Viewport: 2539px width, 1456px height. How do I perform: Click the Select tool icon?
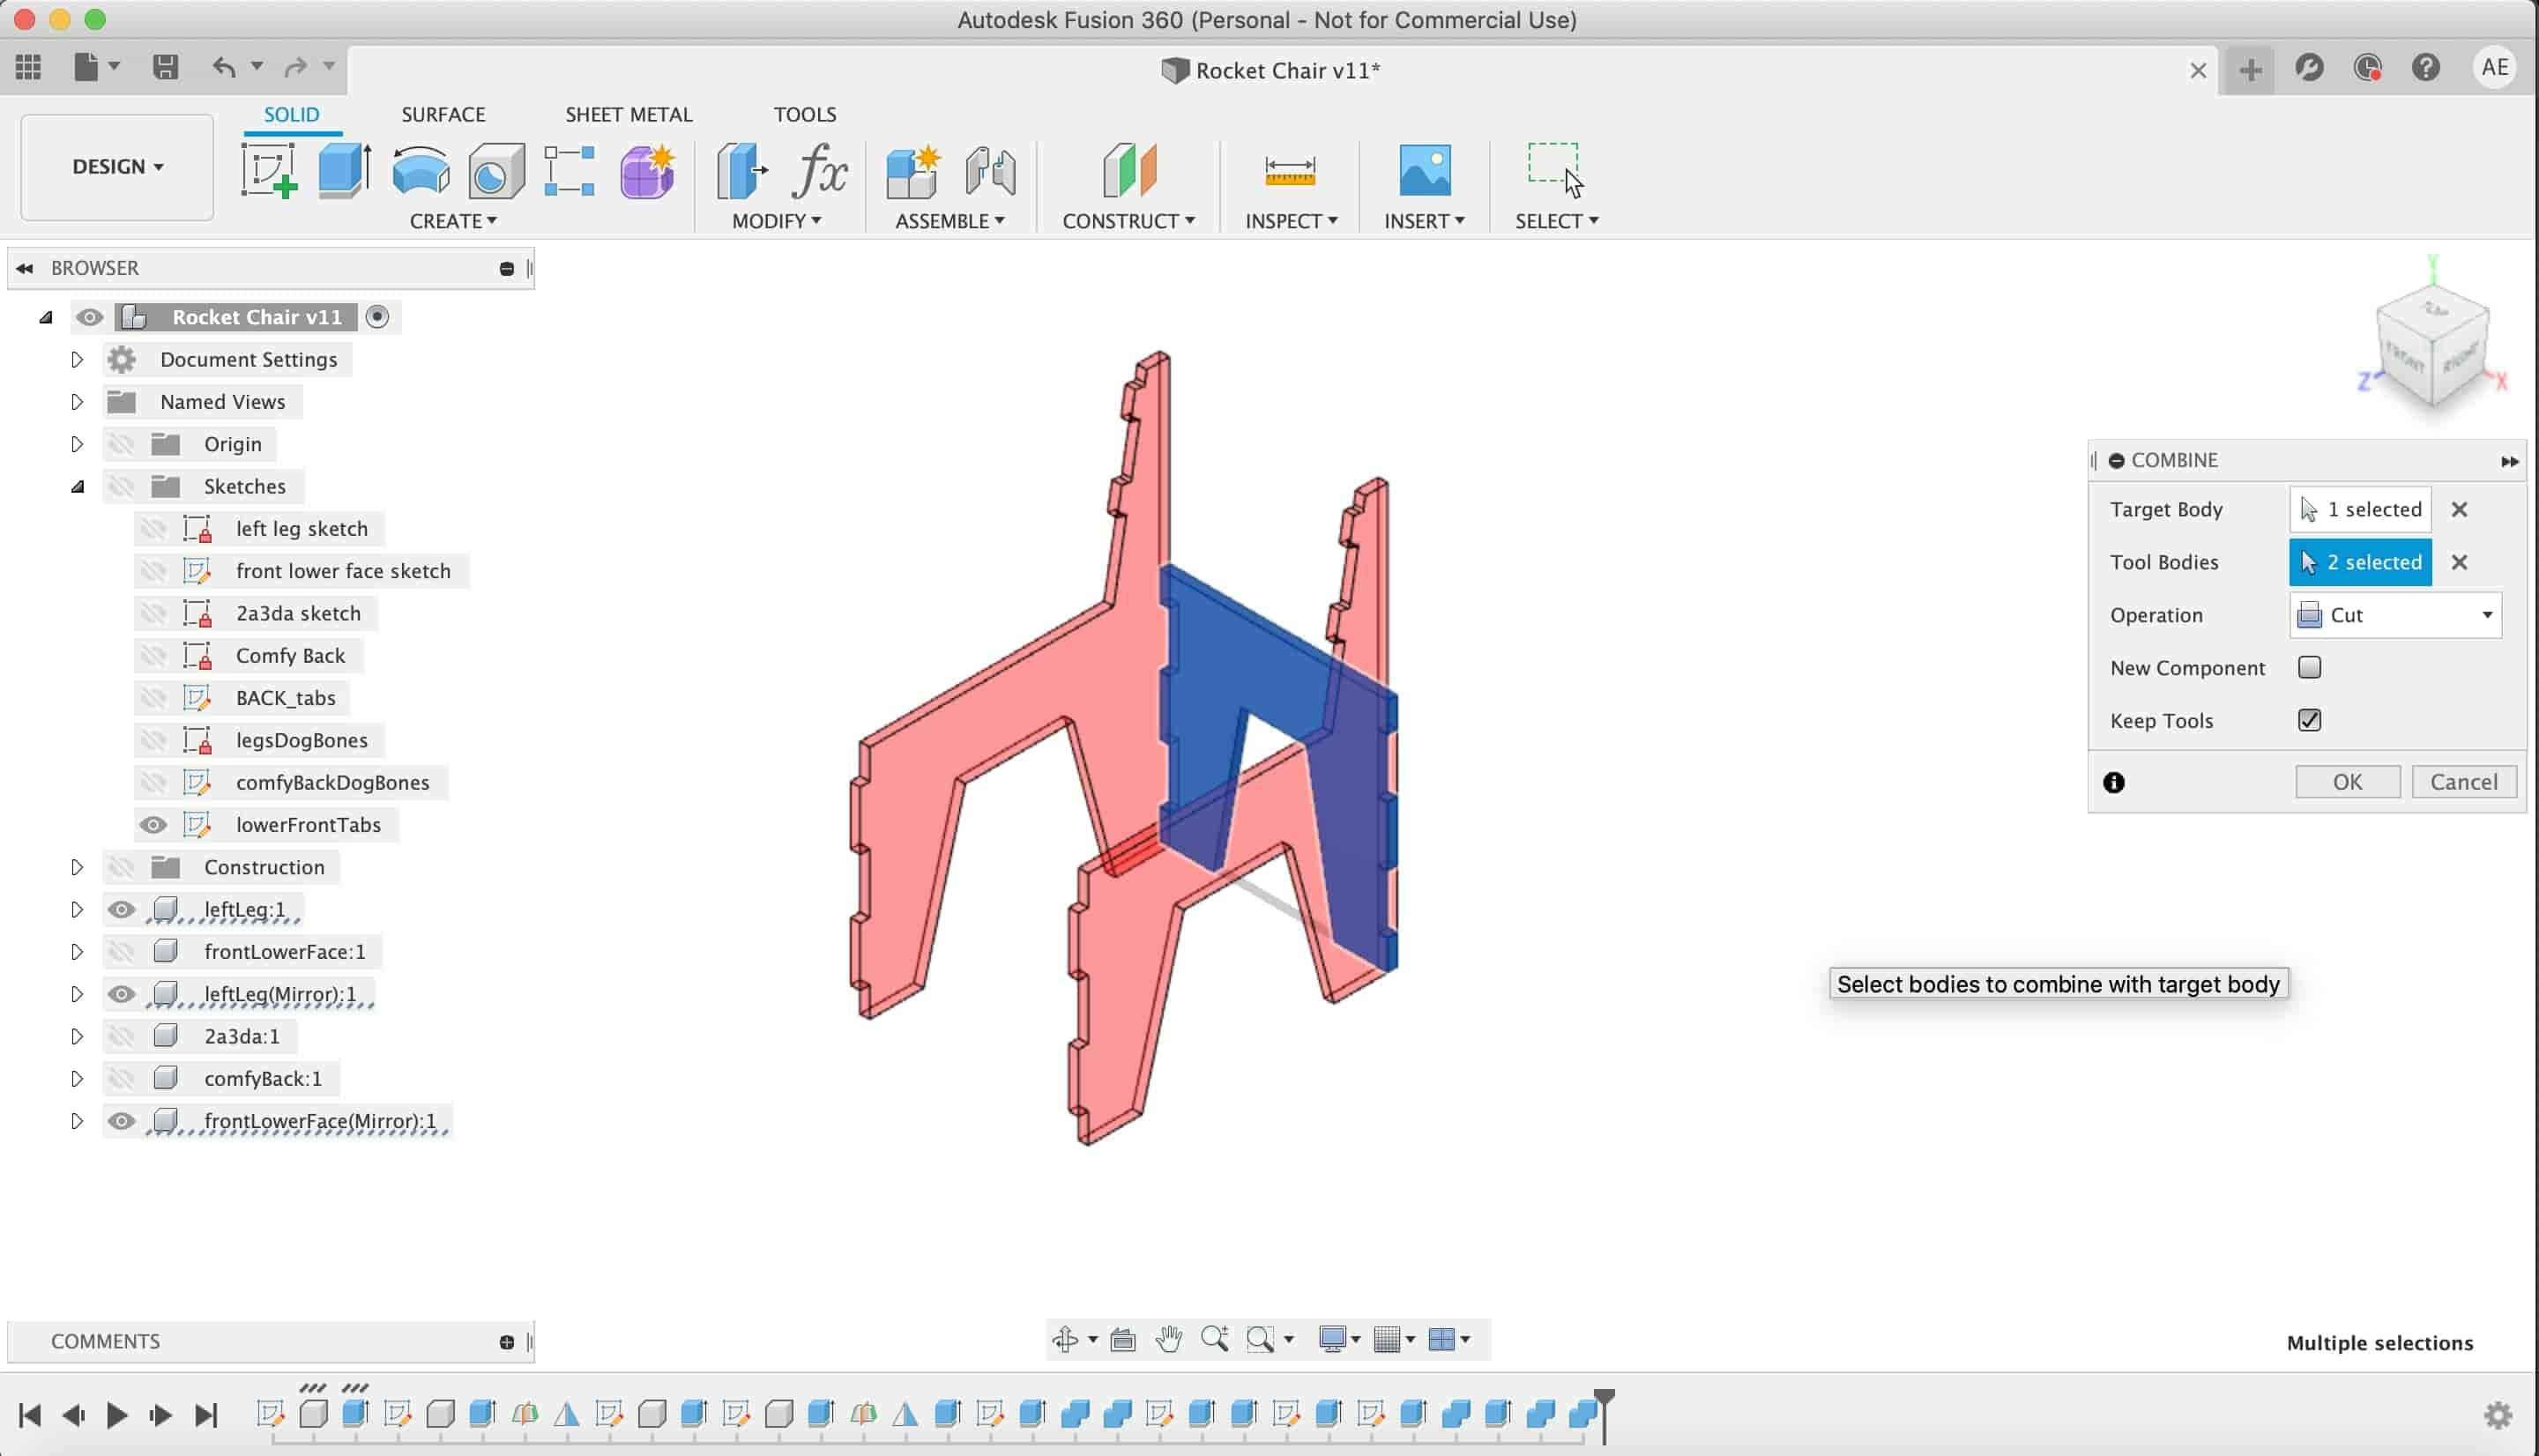point(1556,170)
